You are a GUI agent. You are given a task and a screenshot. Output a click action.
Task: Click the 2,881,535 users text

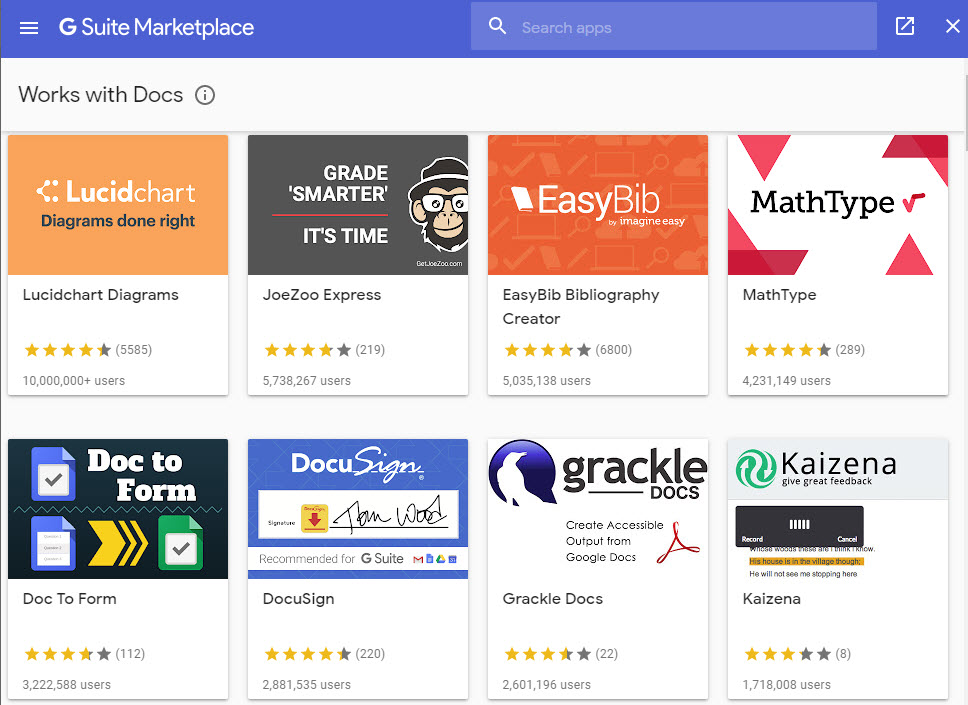click(x=307, y=685)
